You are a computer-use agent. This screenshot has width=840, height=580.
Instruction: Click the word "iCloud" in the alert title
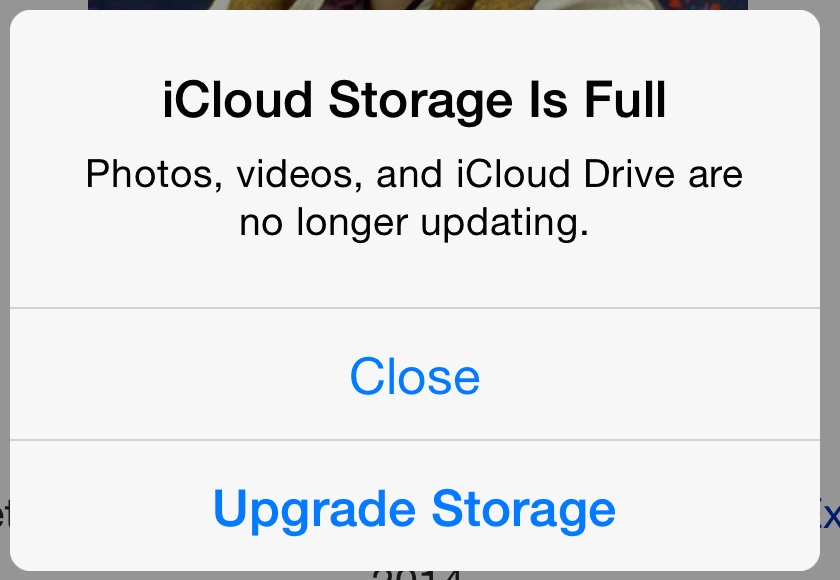237,100
